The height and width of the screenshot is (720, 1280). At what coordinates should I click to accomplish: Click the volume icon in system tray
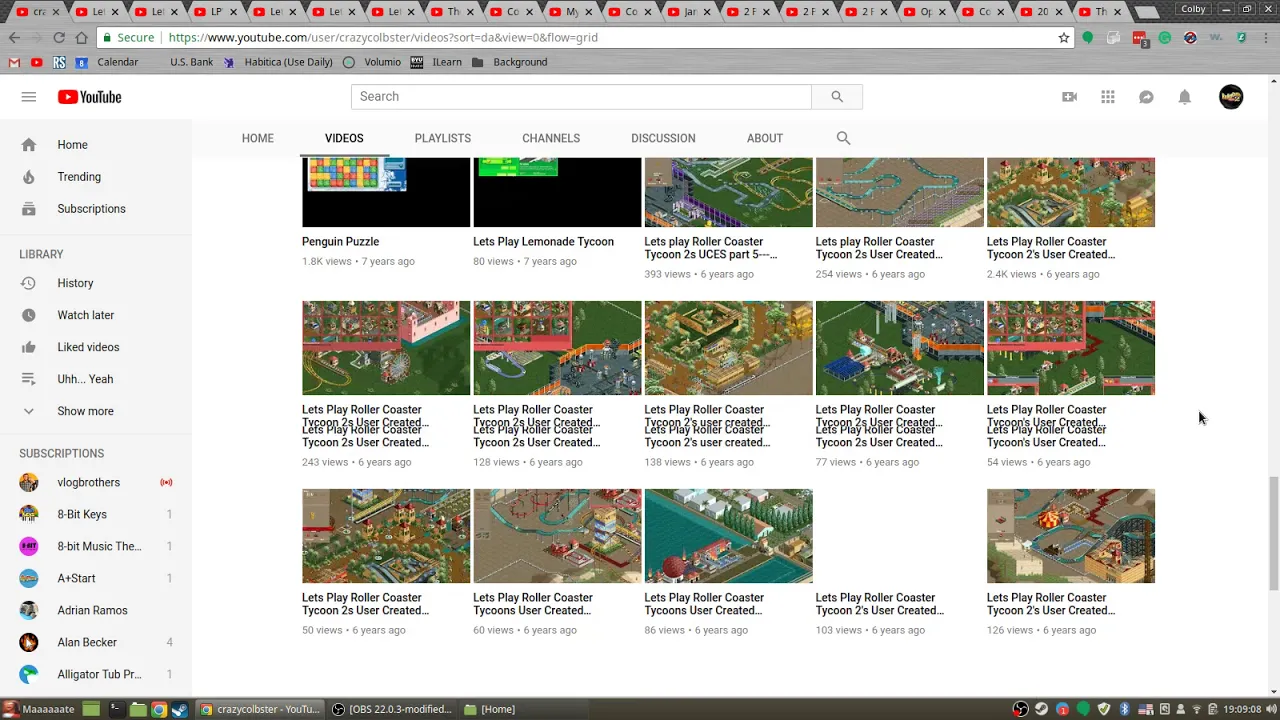pos(1272,709)
